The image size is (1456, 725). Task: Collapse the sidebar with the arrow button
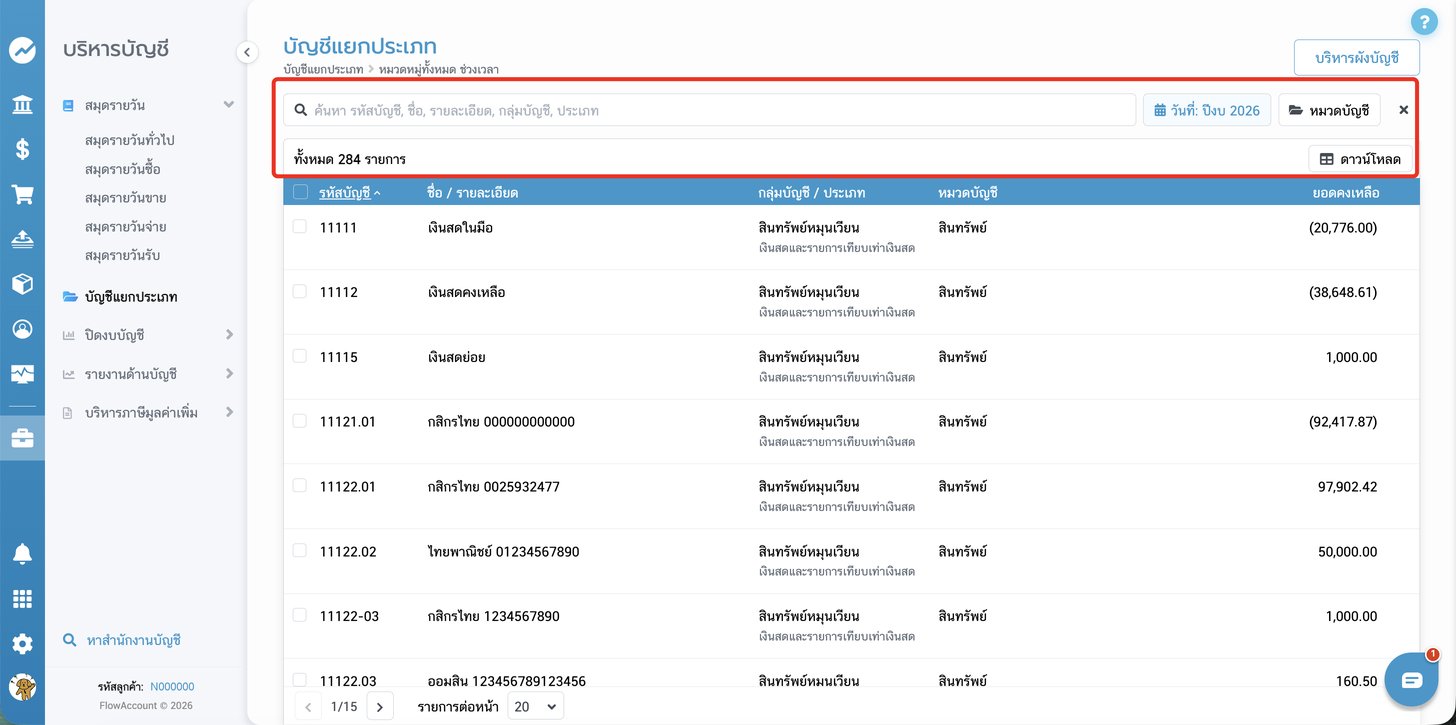pos(247,52)
